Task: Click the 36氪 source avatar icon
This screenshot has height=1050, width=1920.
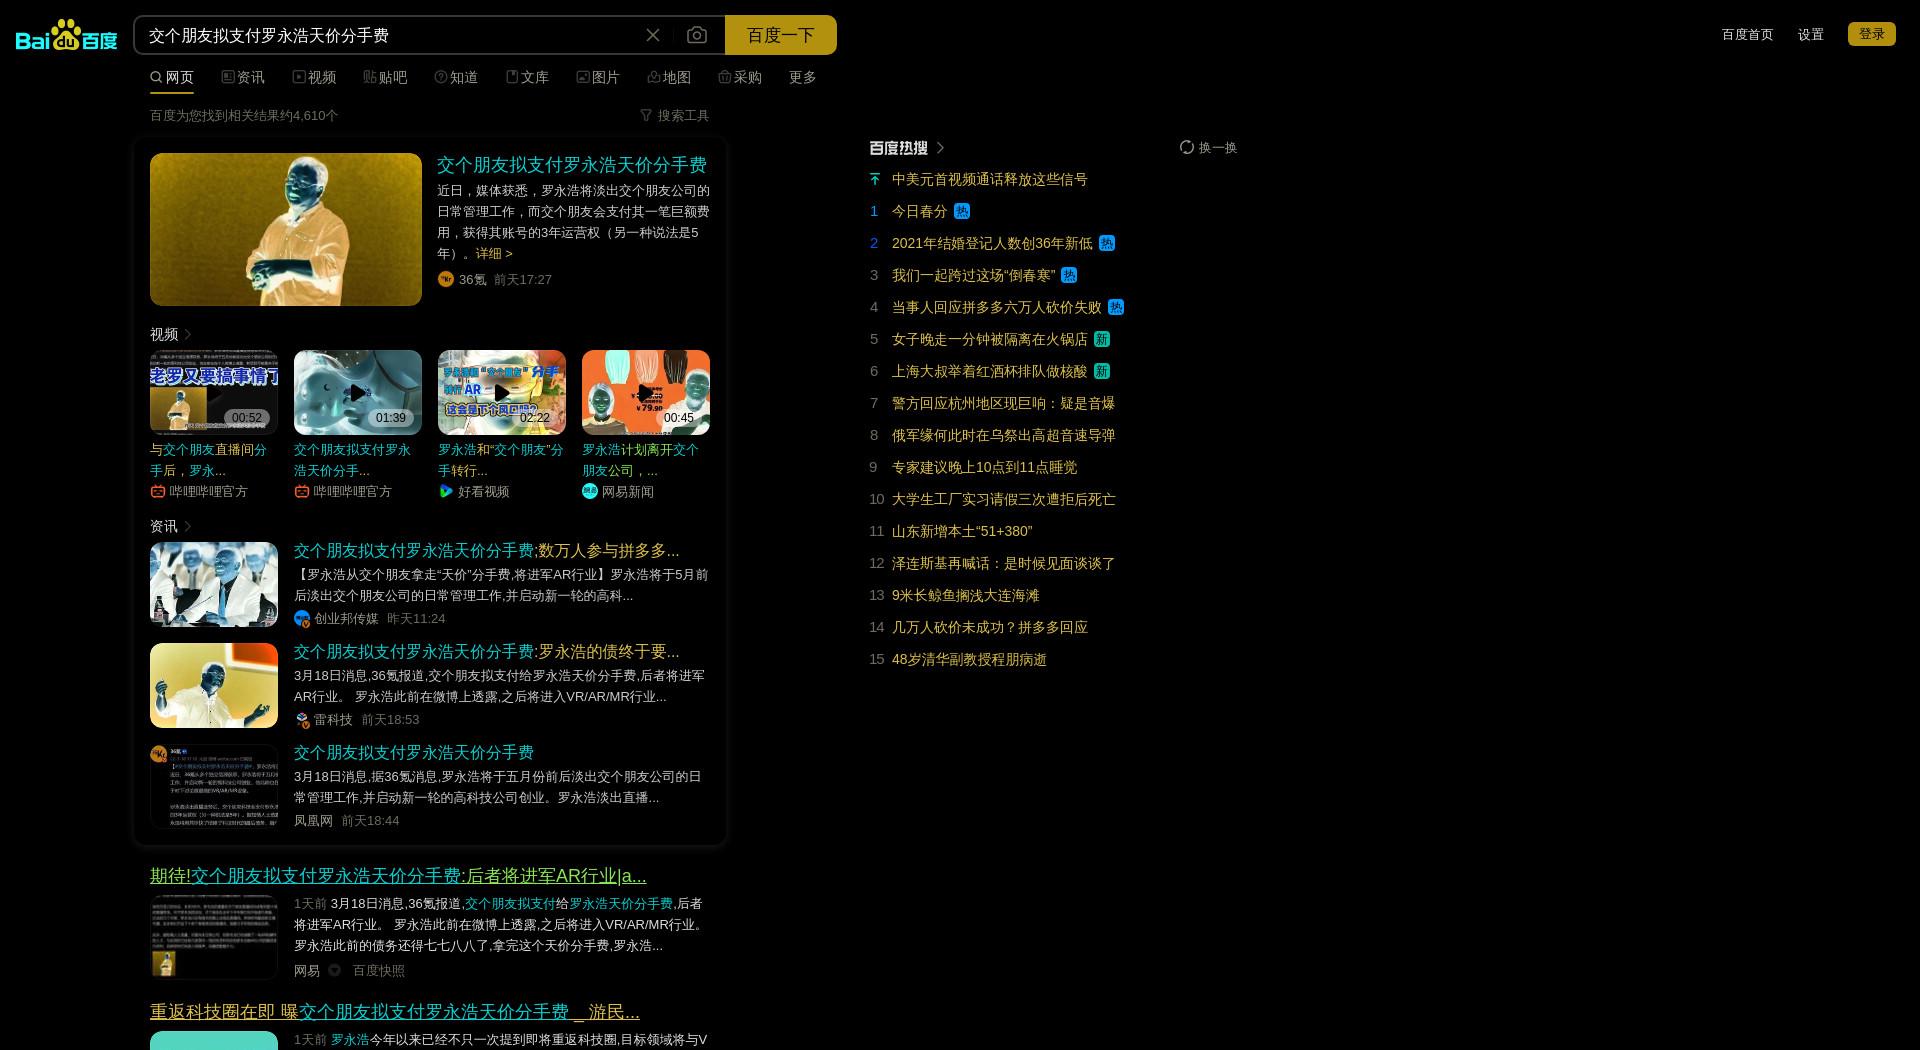Action: [446, 279]
